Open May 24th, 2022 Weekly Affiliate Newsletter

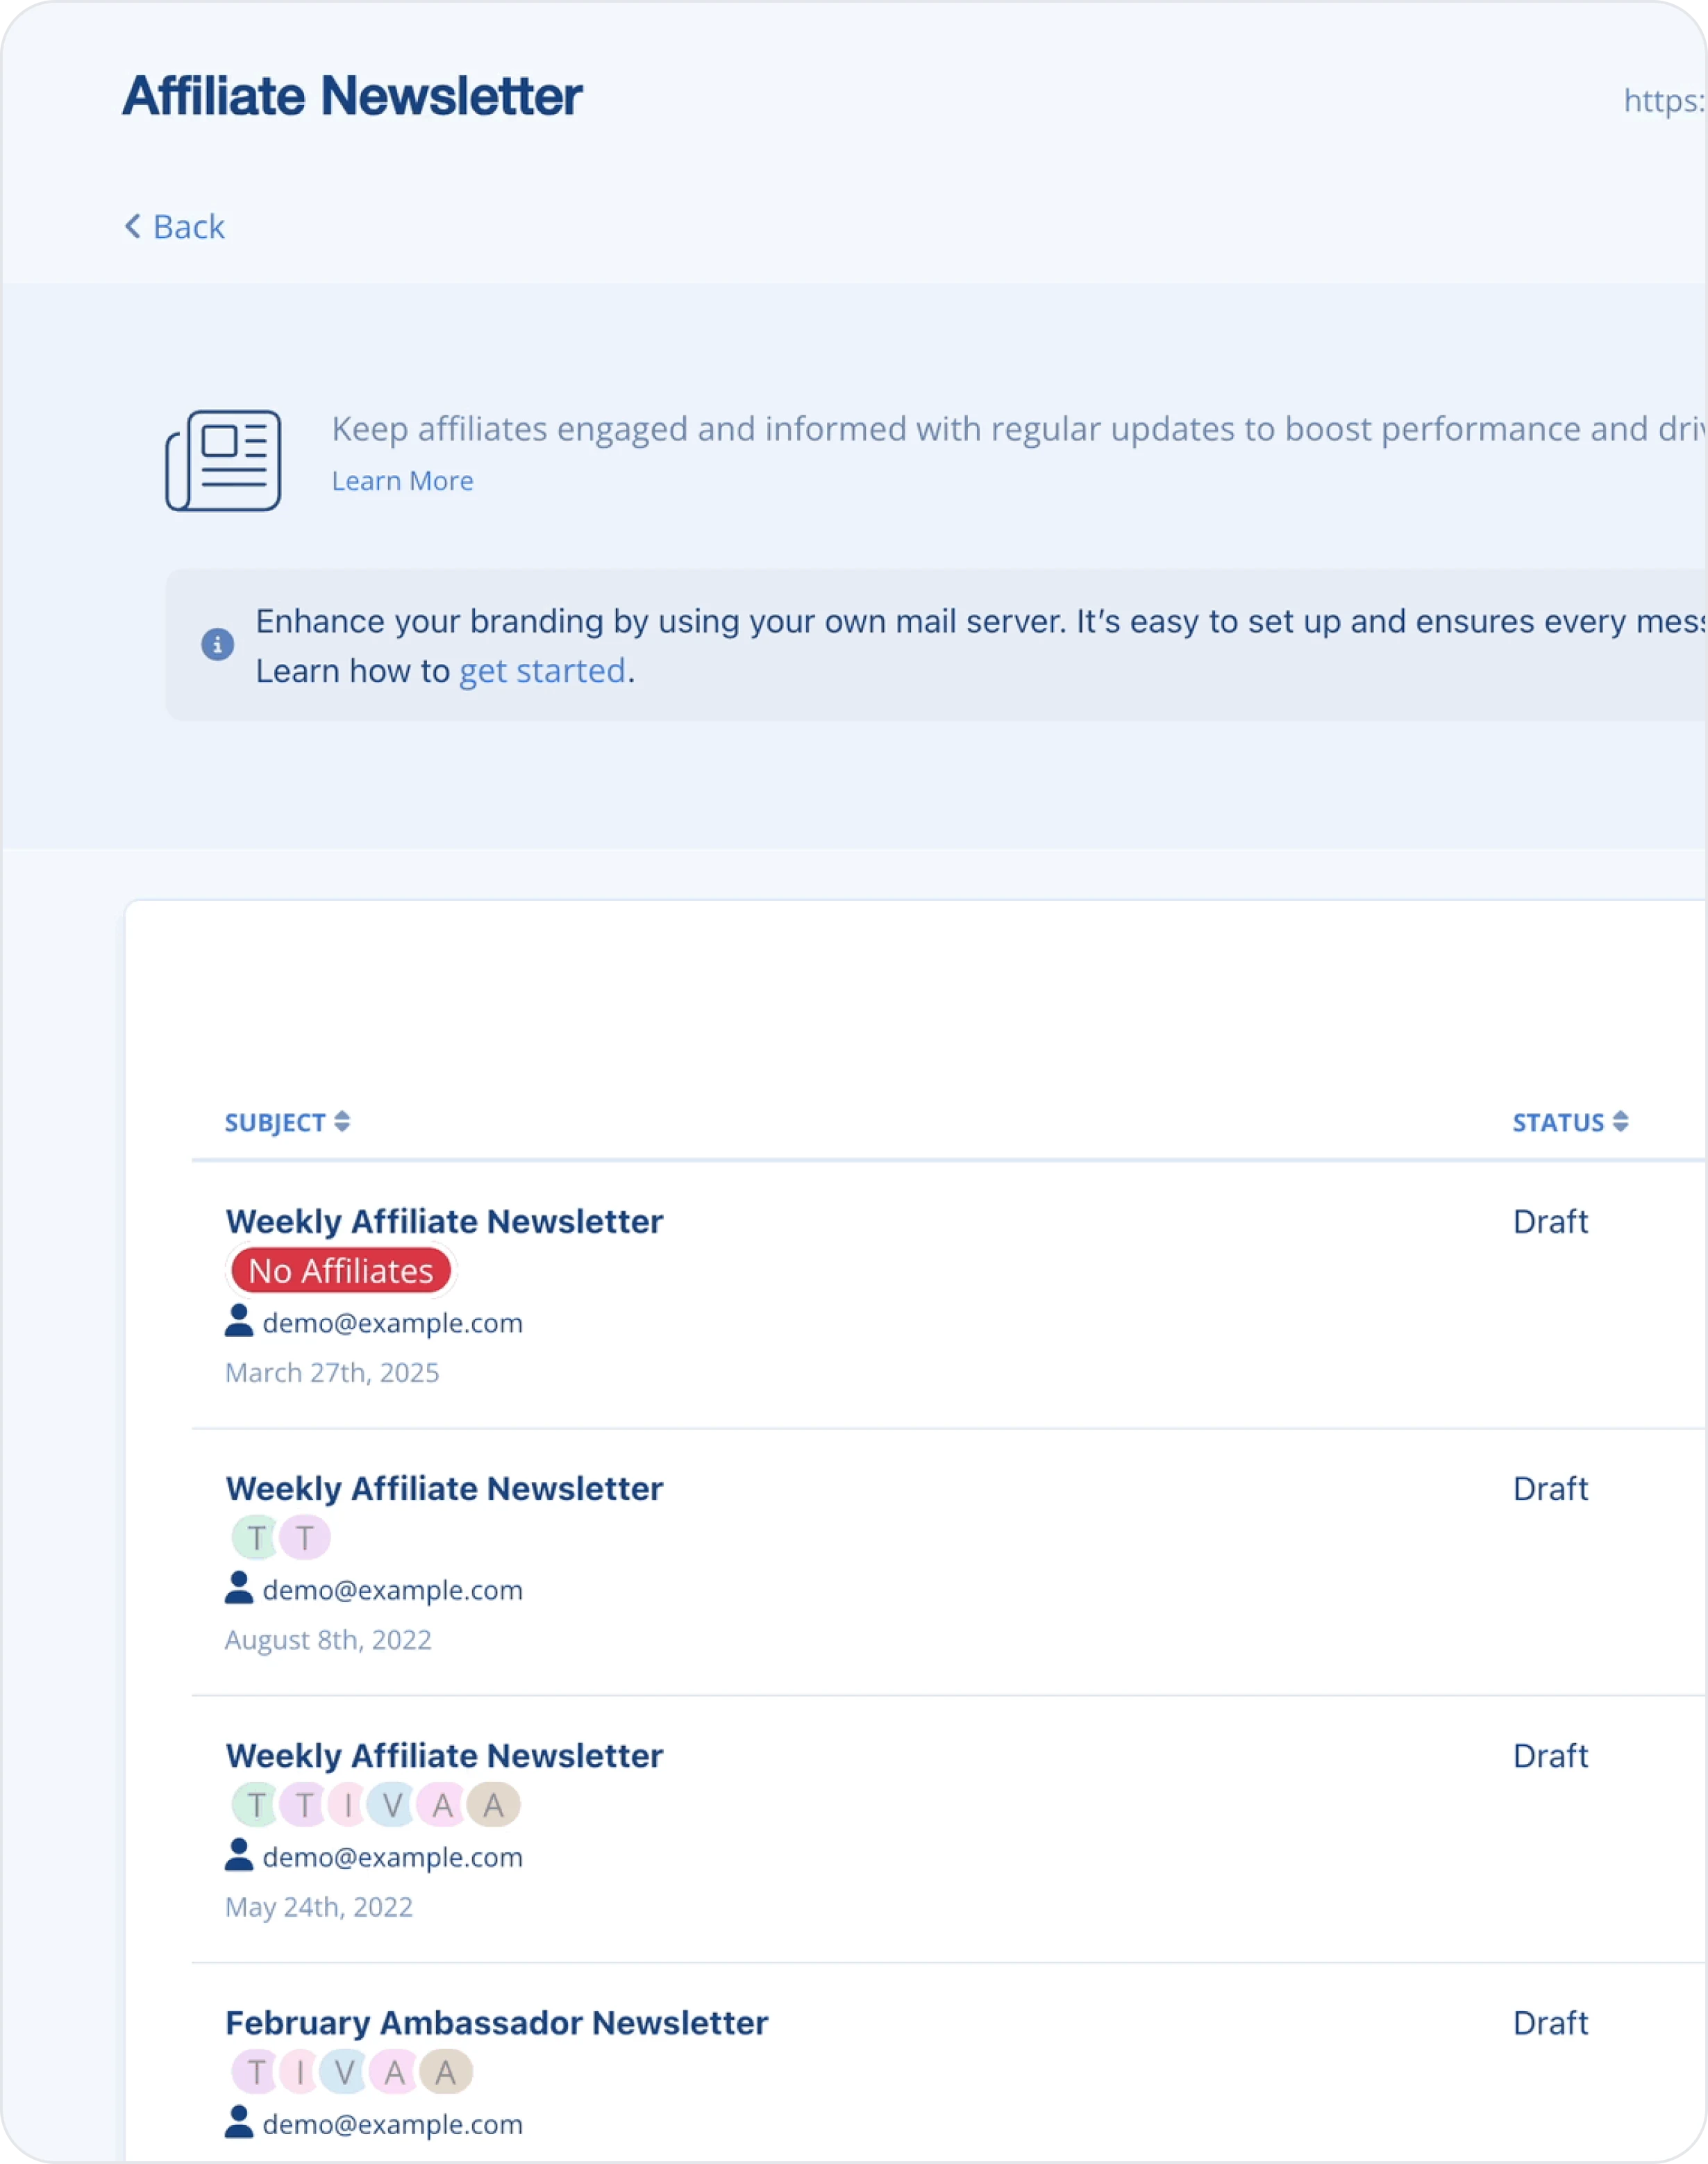[x=444, y=1755]
